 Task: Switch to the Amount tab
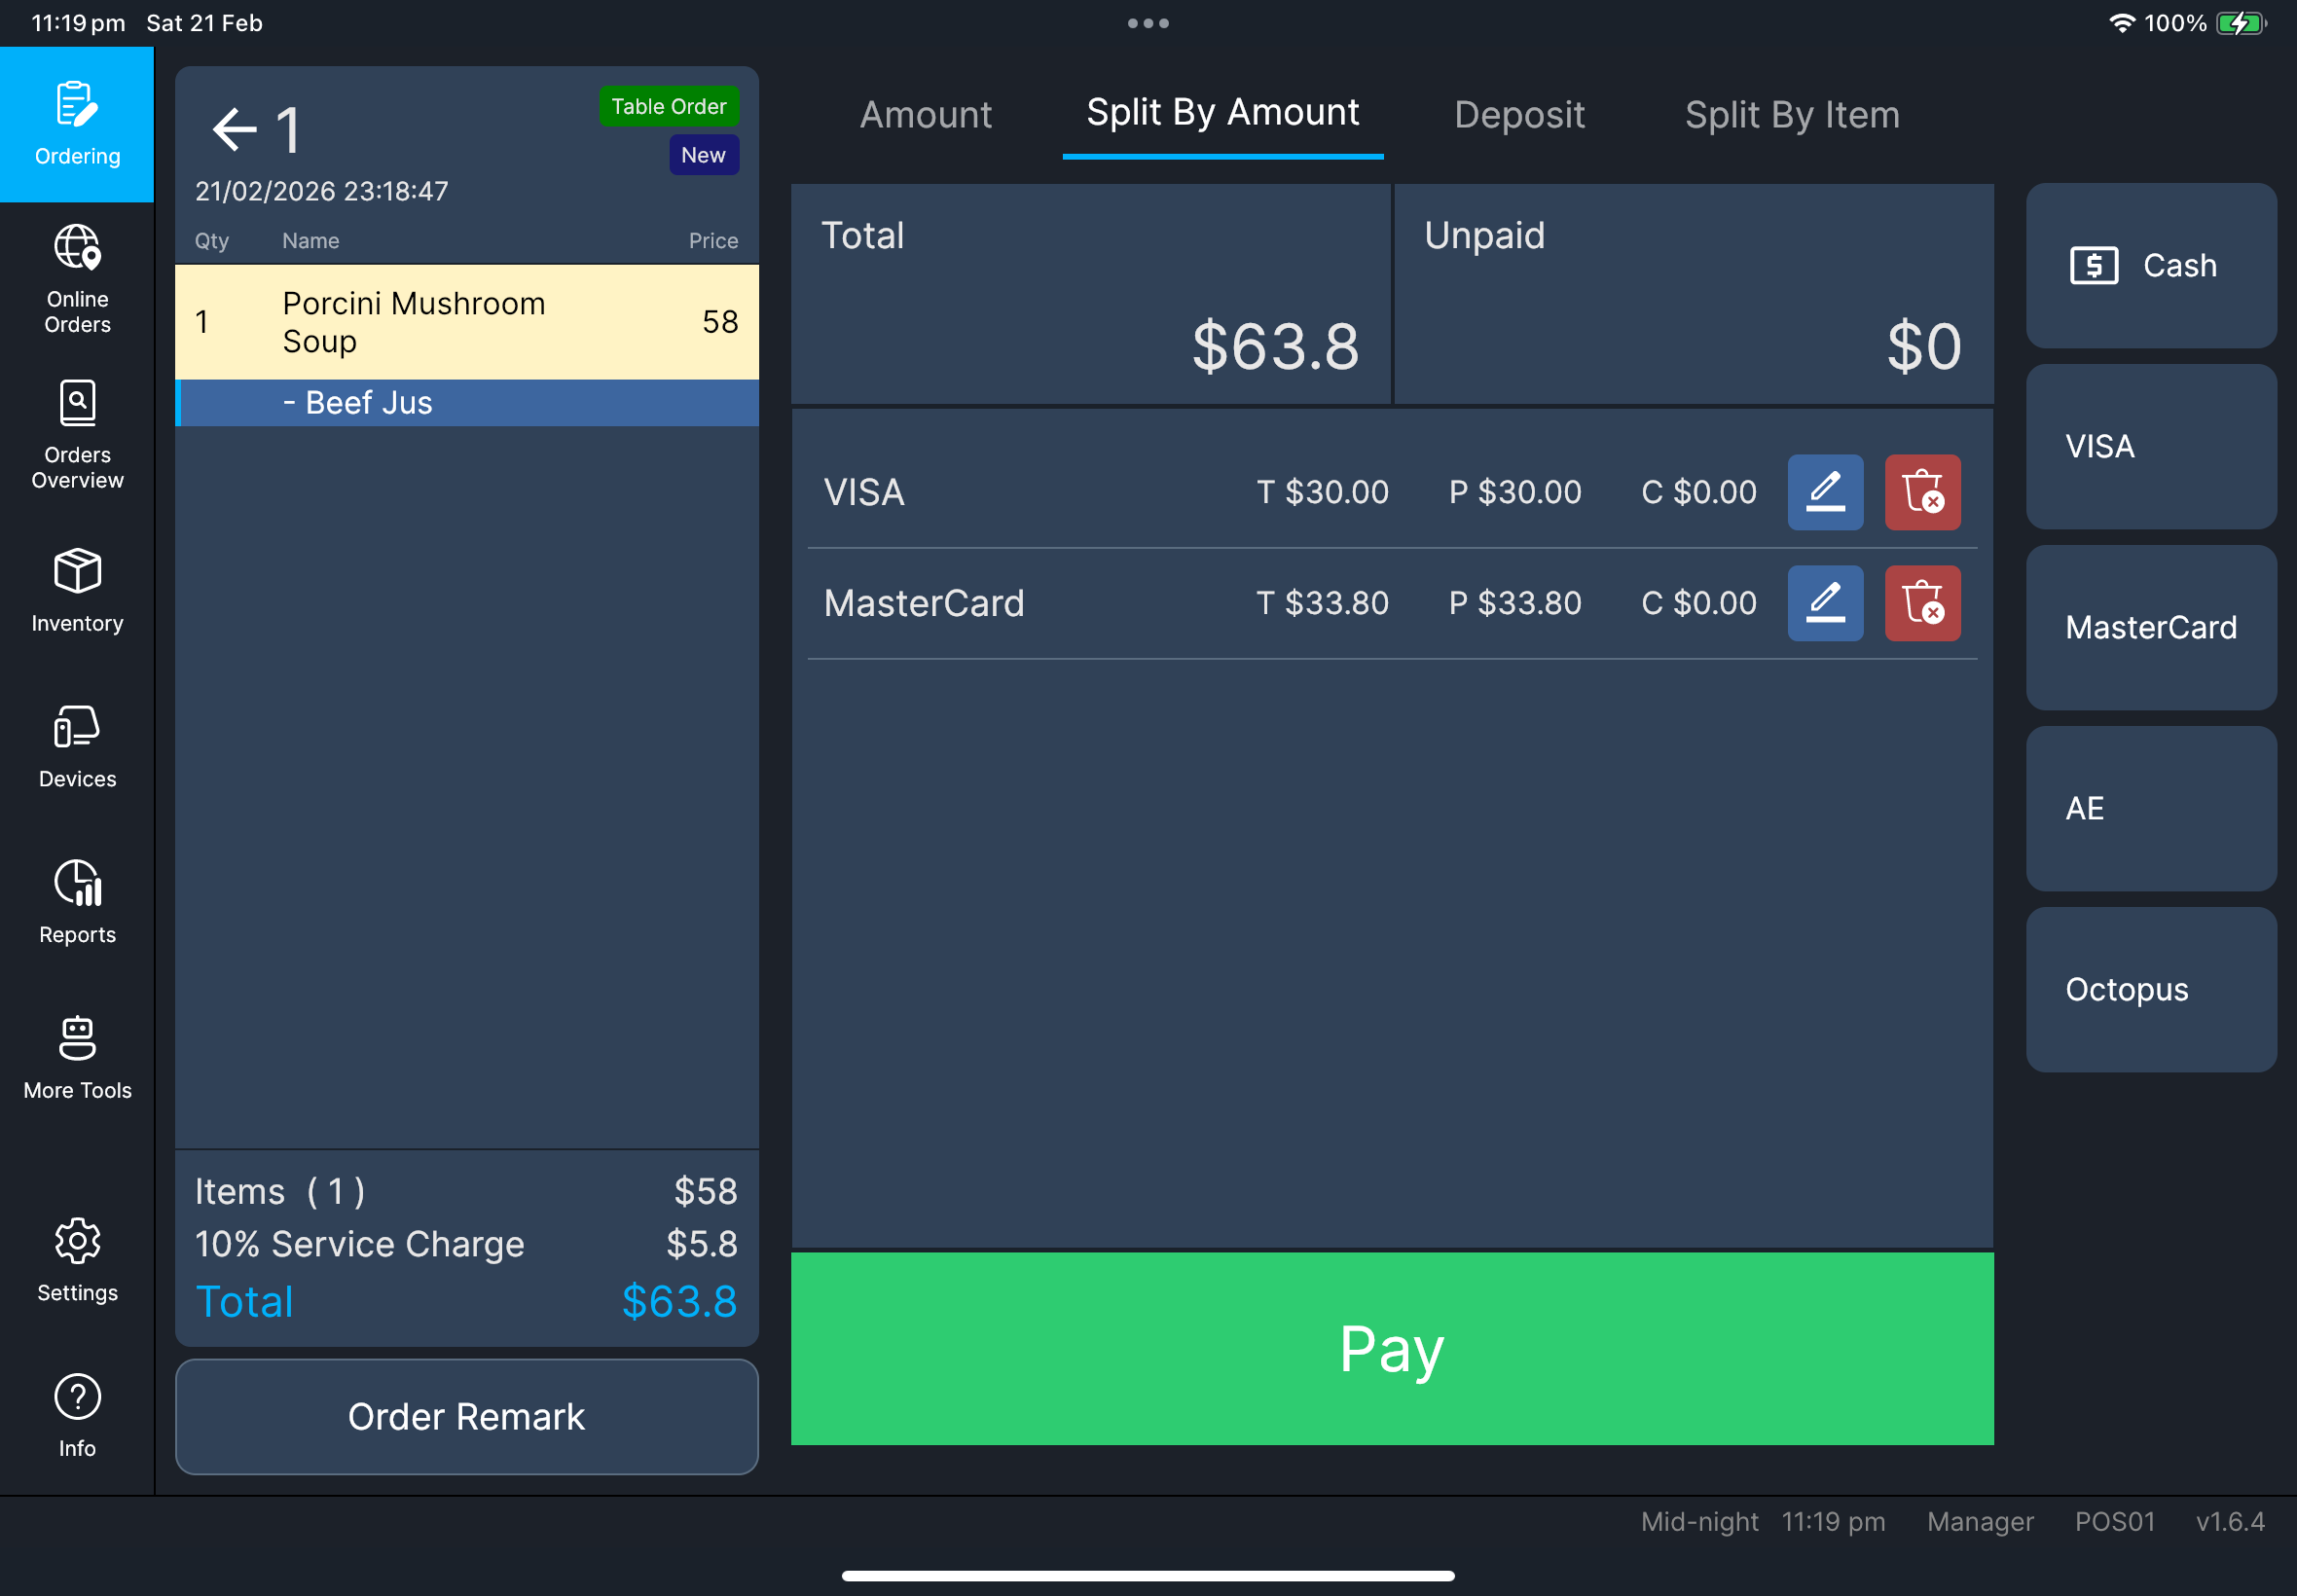pyautogui.click(x=924, y=114)
